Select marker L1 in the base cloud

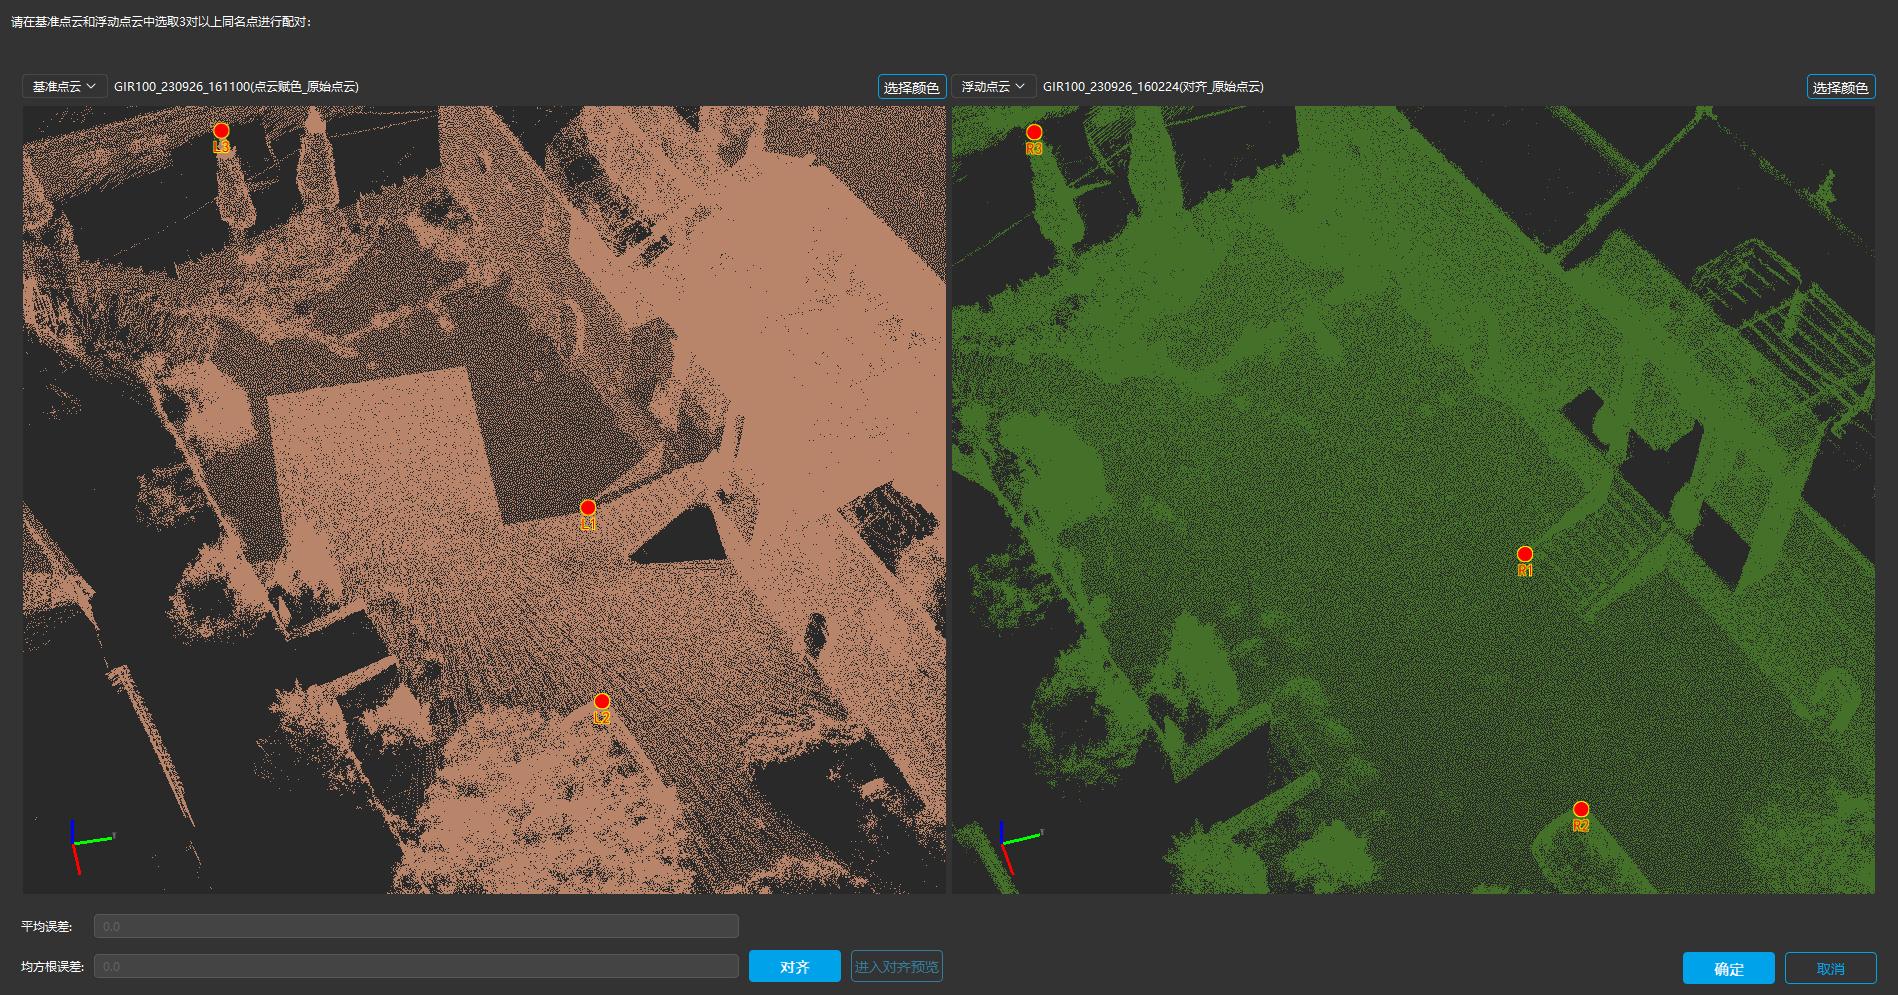click(x=588, y=508)
